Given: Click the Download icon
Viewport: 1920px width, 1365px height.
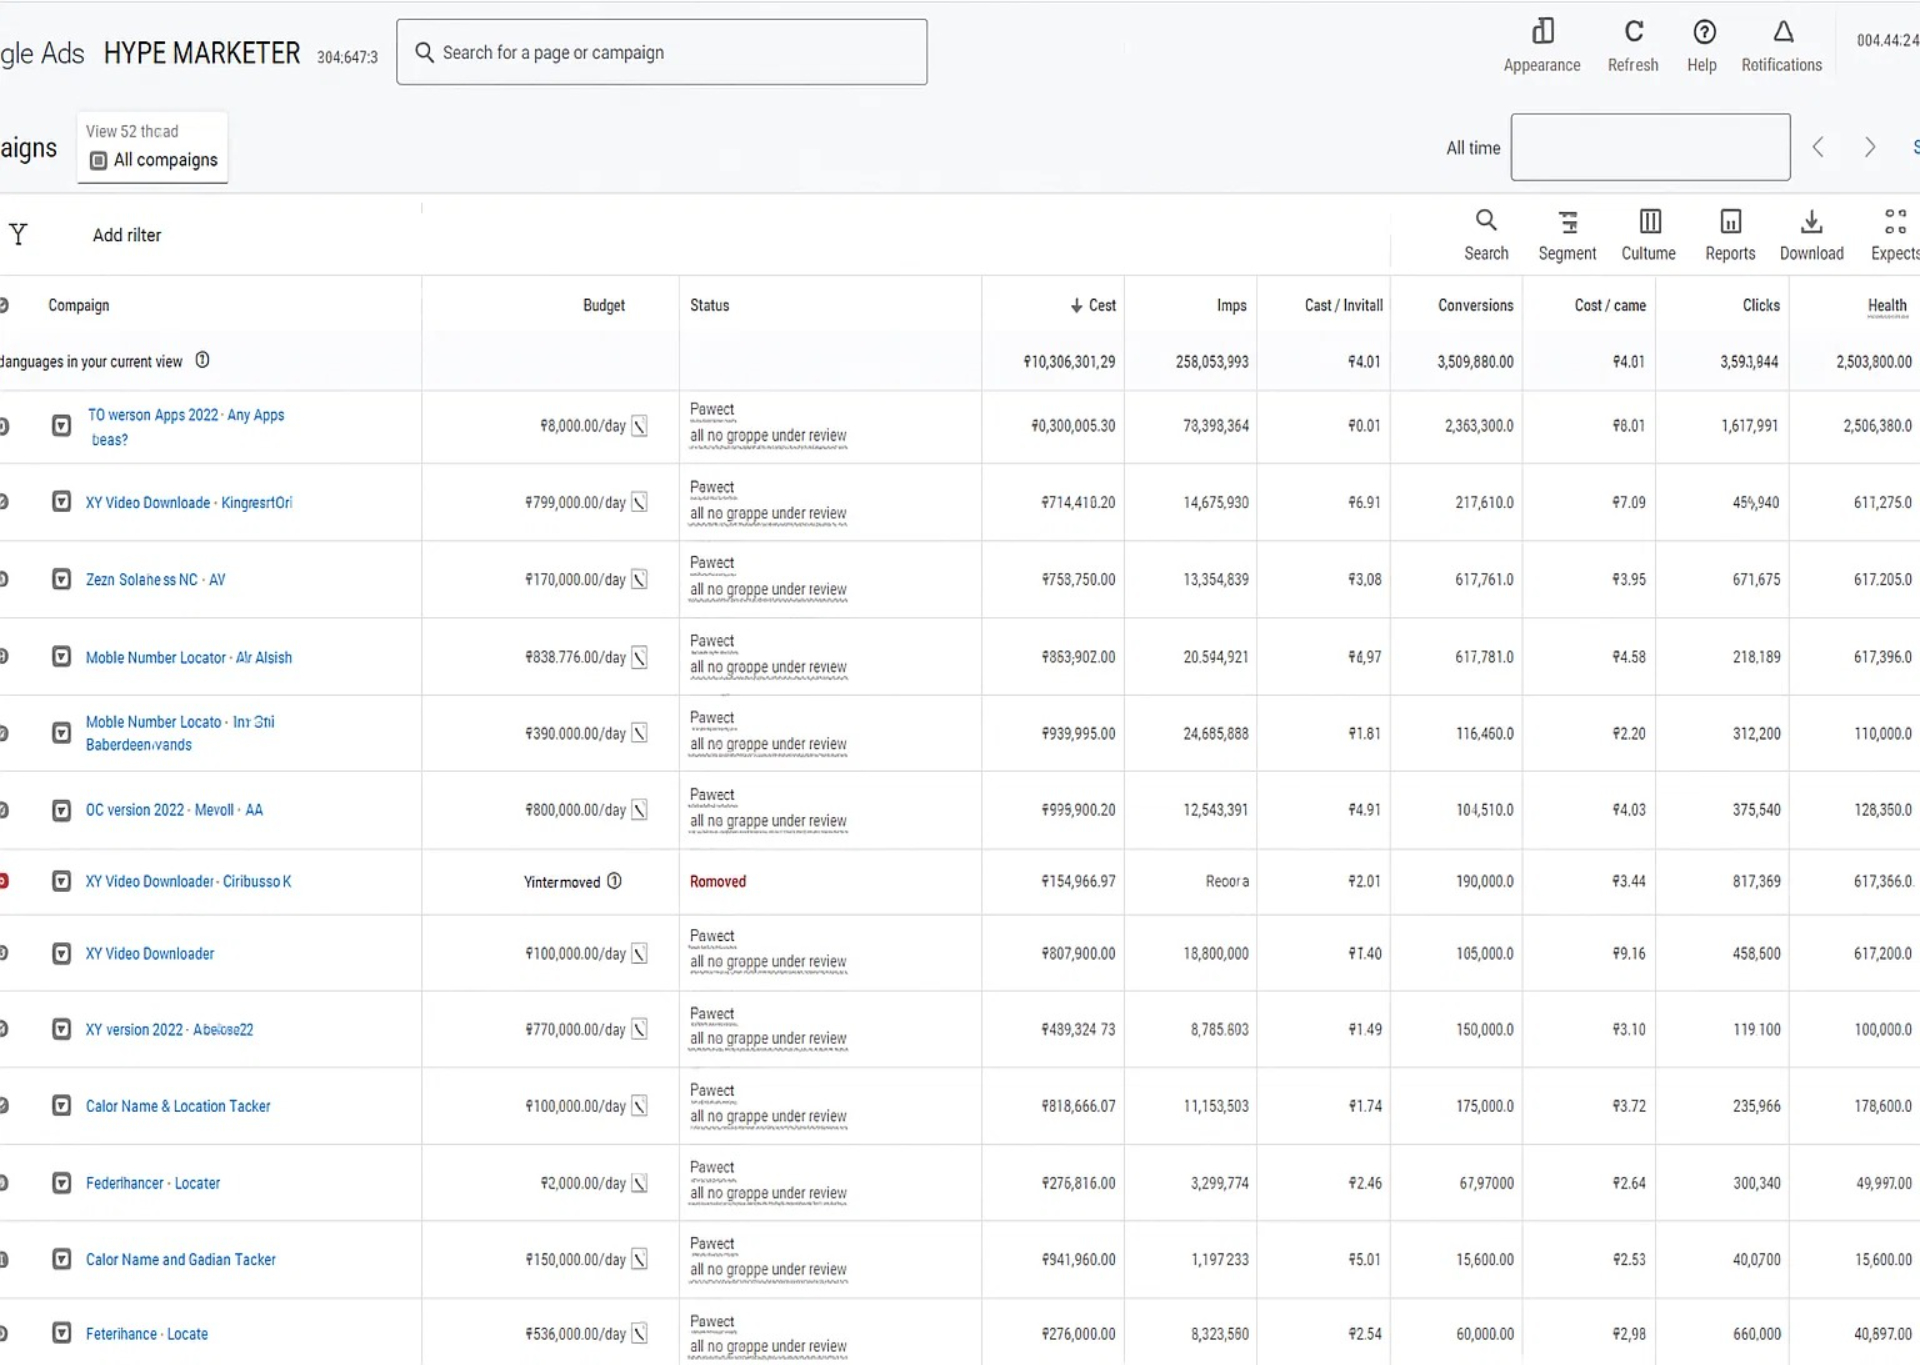Looking at the screenshot, I should [1811, 222].
